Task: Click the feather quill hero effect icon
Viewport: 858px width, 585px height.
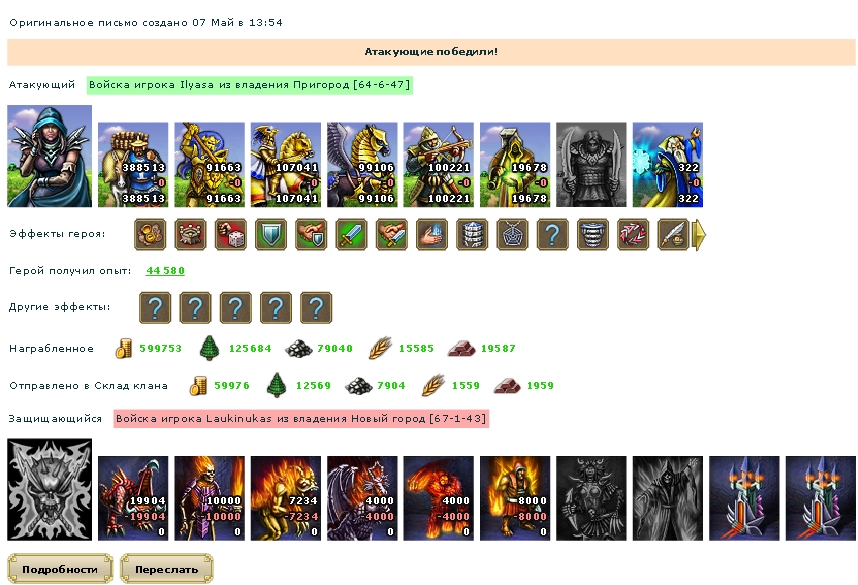Action: [673, 235]
